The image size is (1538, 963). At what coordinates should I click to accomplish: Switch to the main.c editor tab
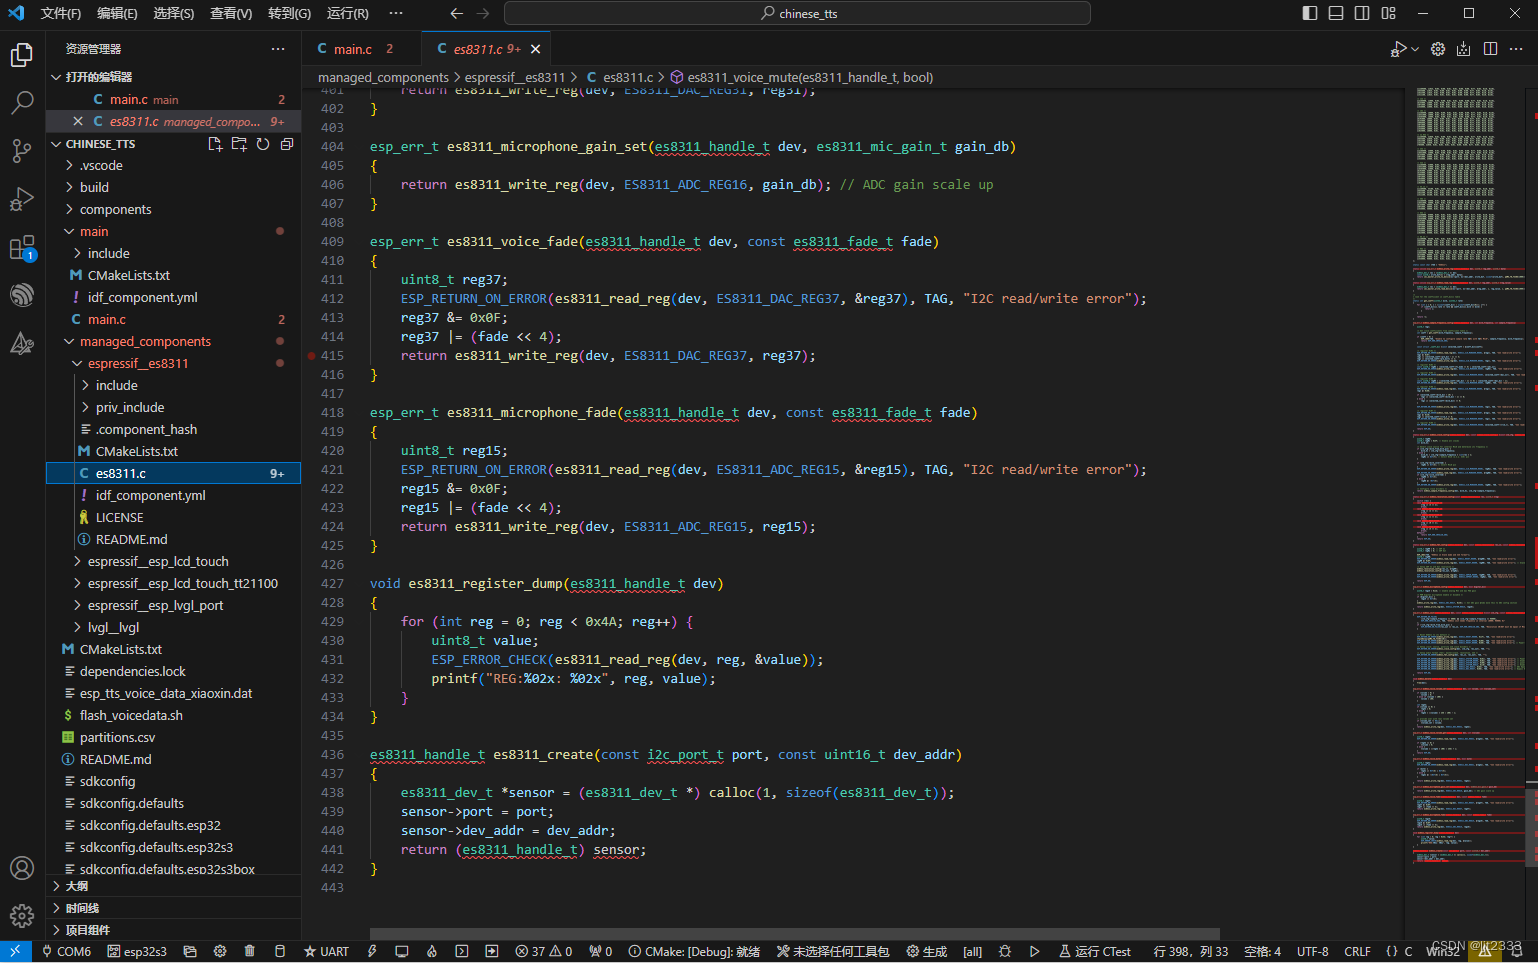[352, 49]
